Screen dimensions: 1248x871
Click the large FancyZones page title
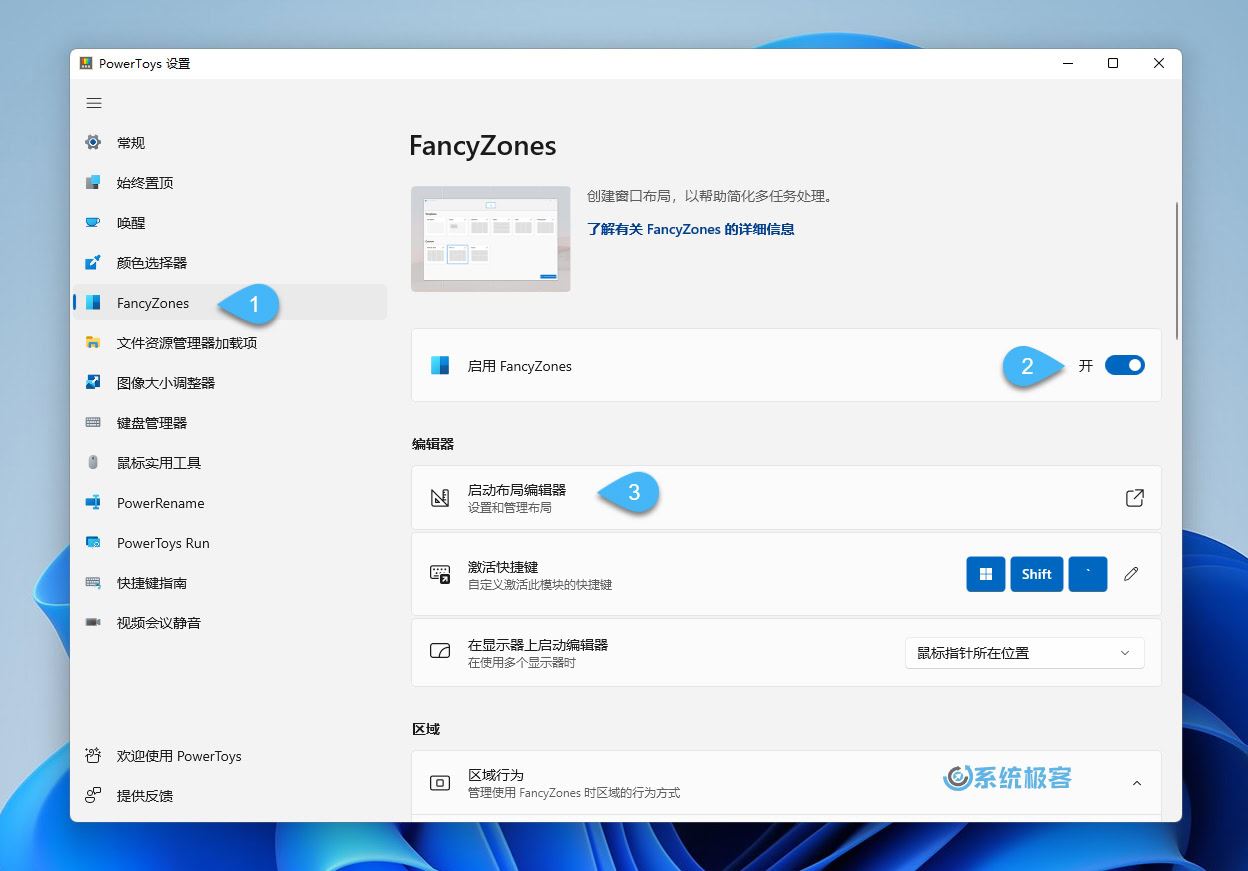483,146
